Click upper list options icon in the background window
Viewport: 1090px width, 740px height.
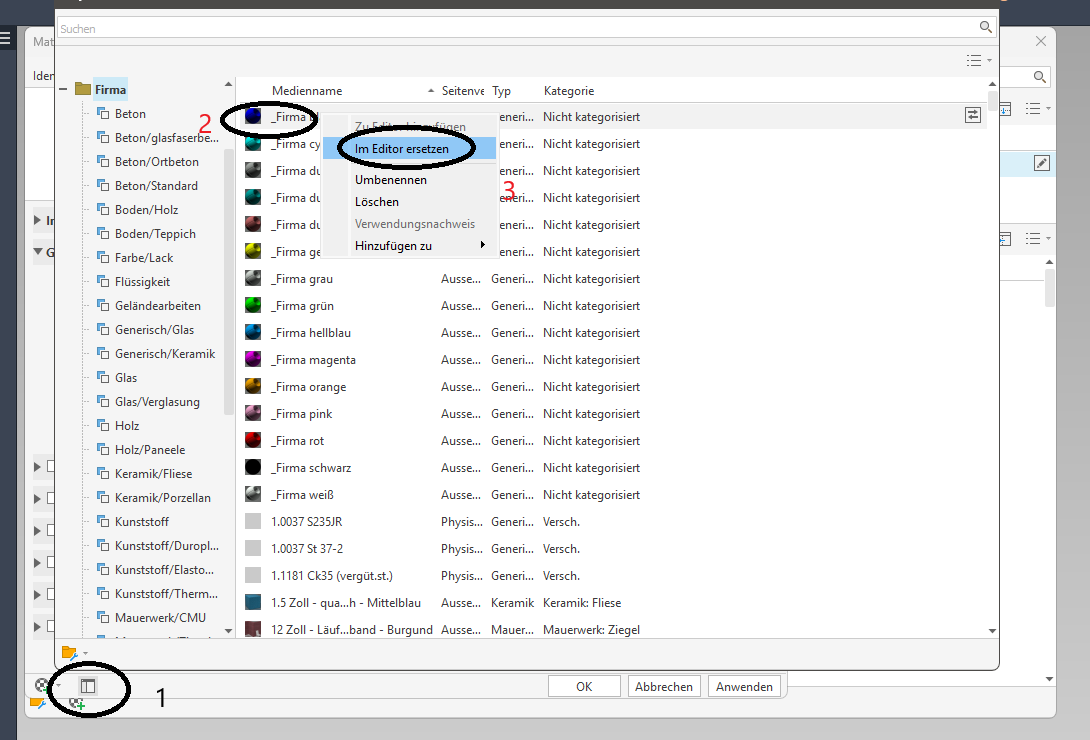(x=1033, y=109)
